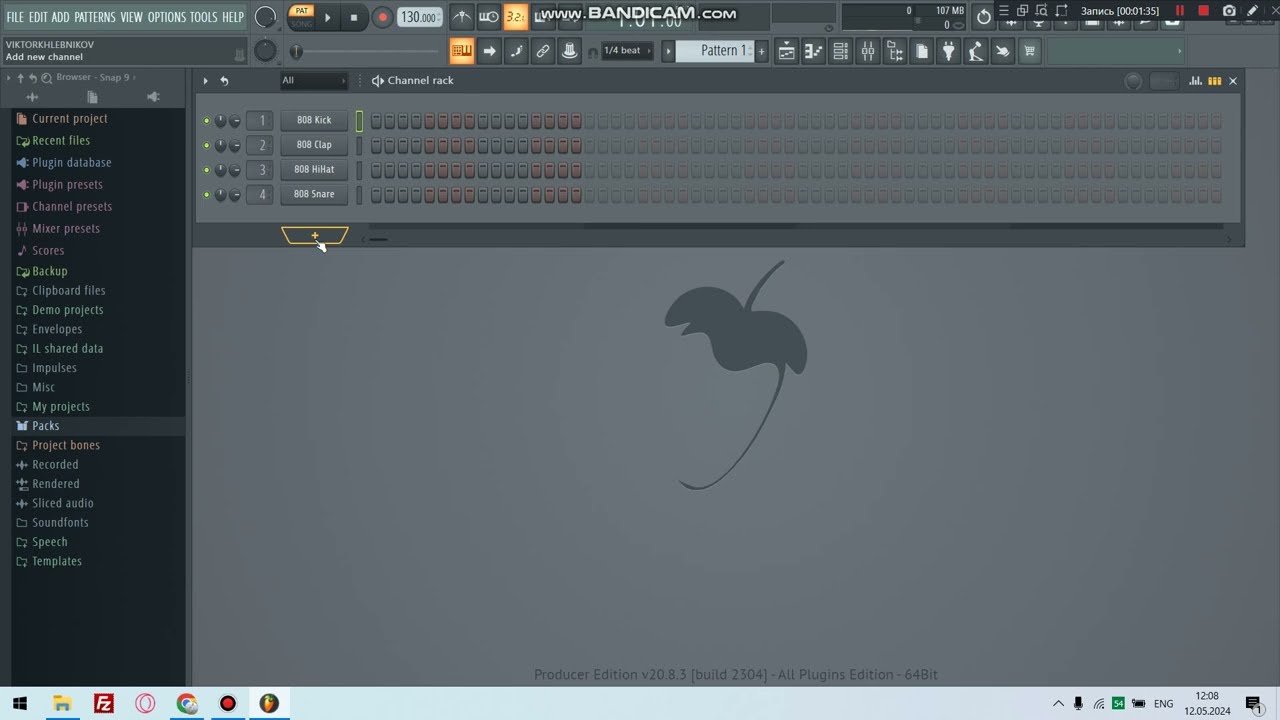
Task: Click the fifth step of 808 Snare
Action: [x=430, y=195]
